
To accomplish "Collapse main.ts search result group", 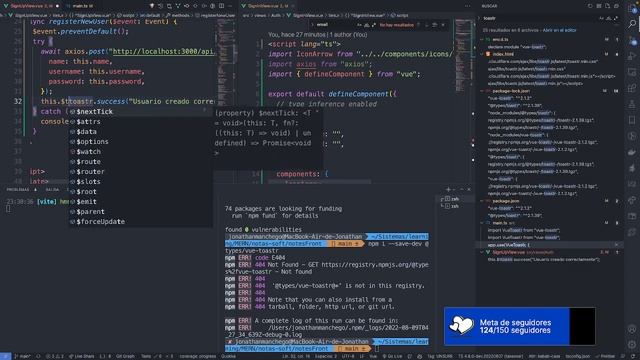I will [x=482, y=223].
